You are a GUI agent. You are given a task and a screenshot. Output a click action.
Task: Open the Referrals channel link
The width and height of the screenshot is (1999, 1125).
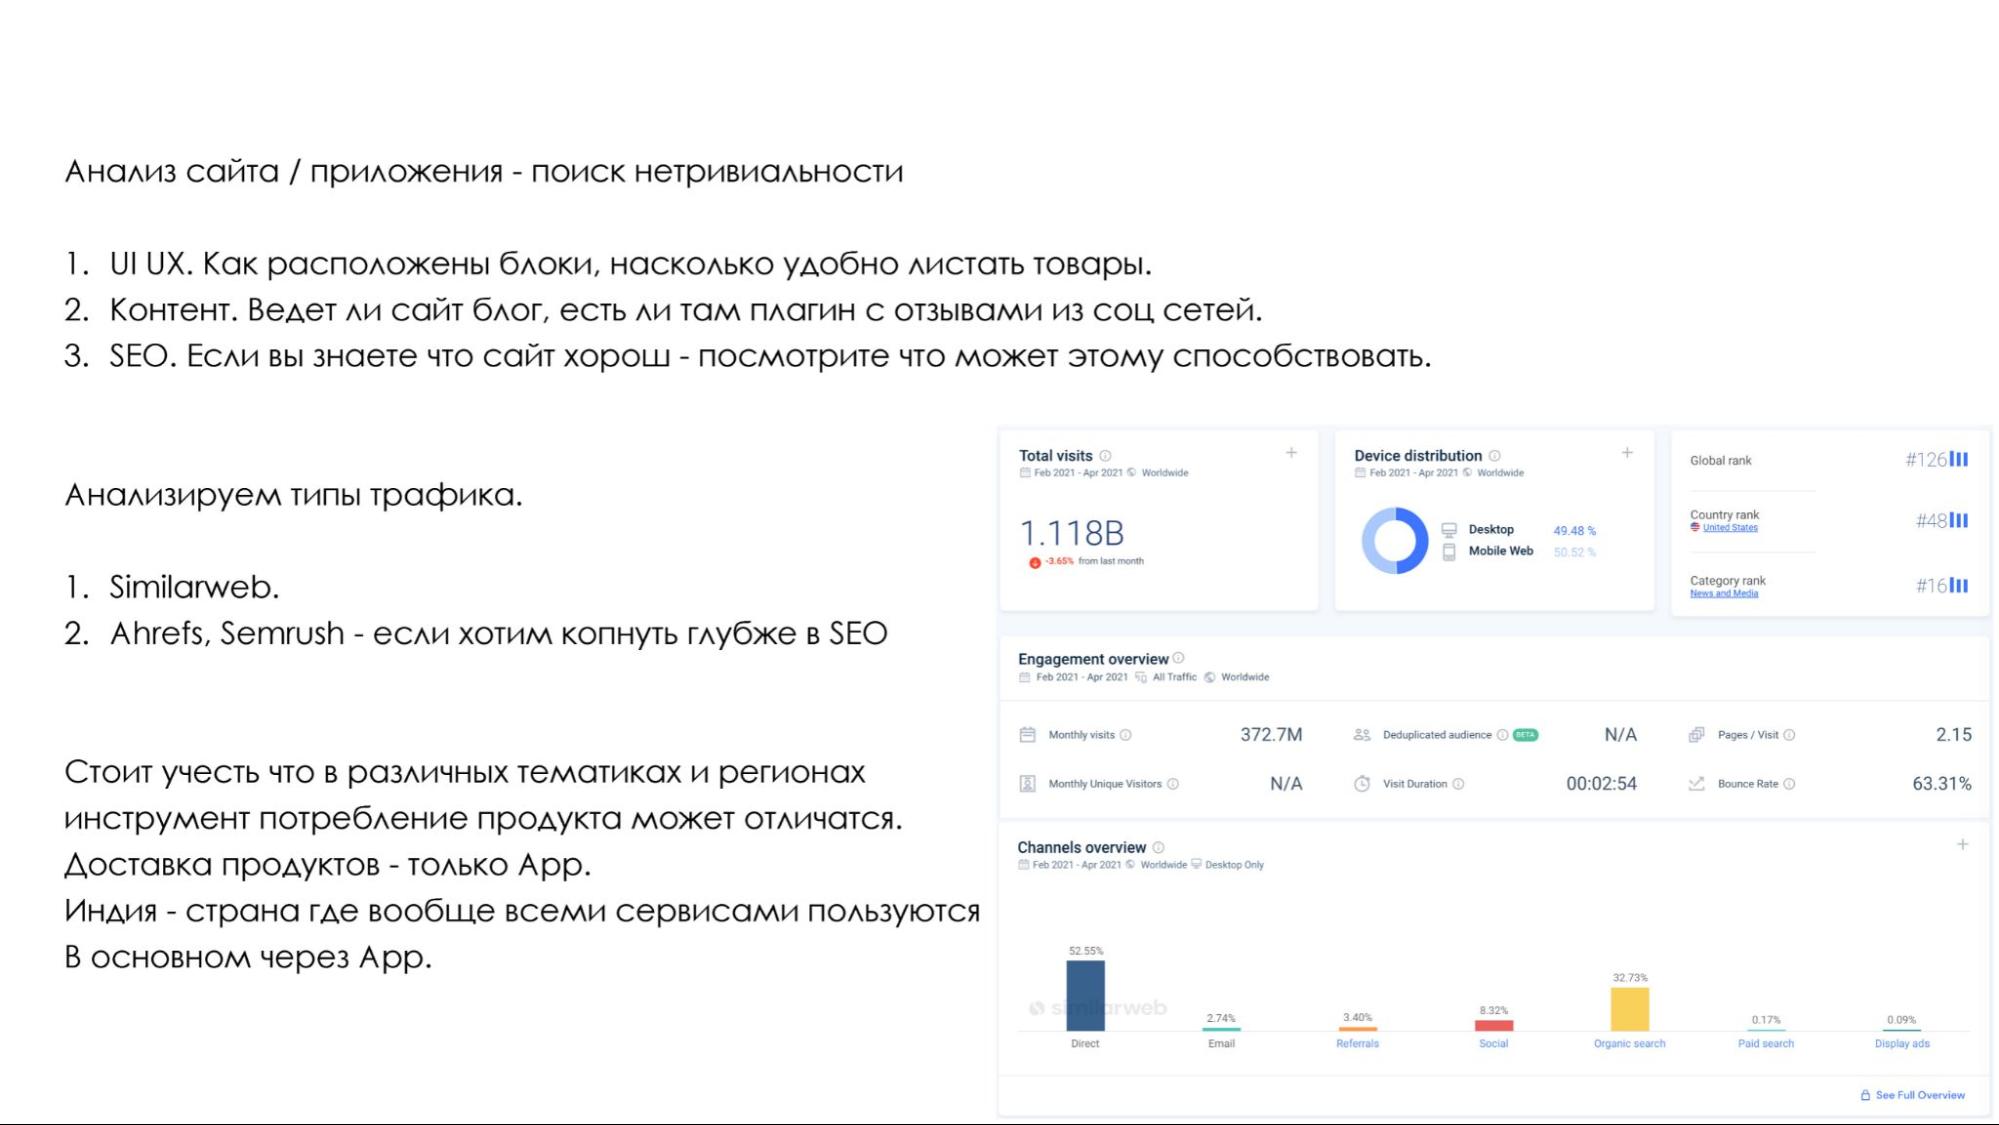tap(1357, 1044)
